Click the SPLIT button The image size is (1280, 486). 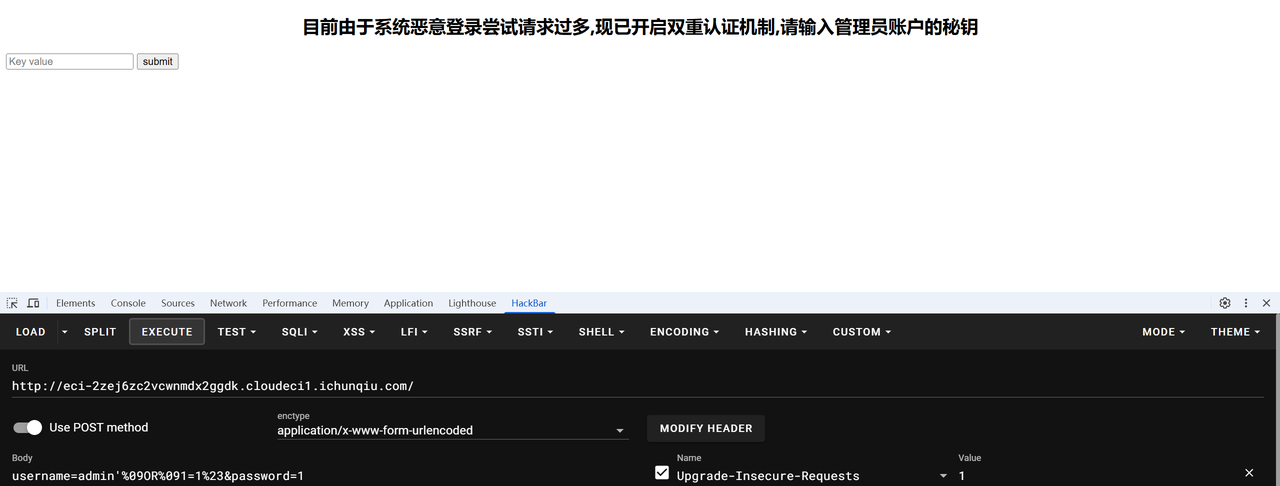coord(100,332)
